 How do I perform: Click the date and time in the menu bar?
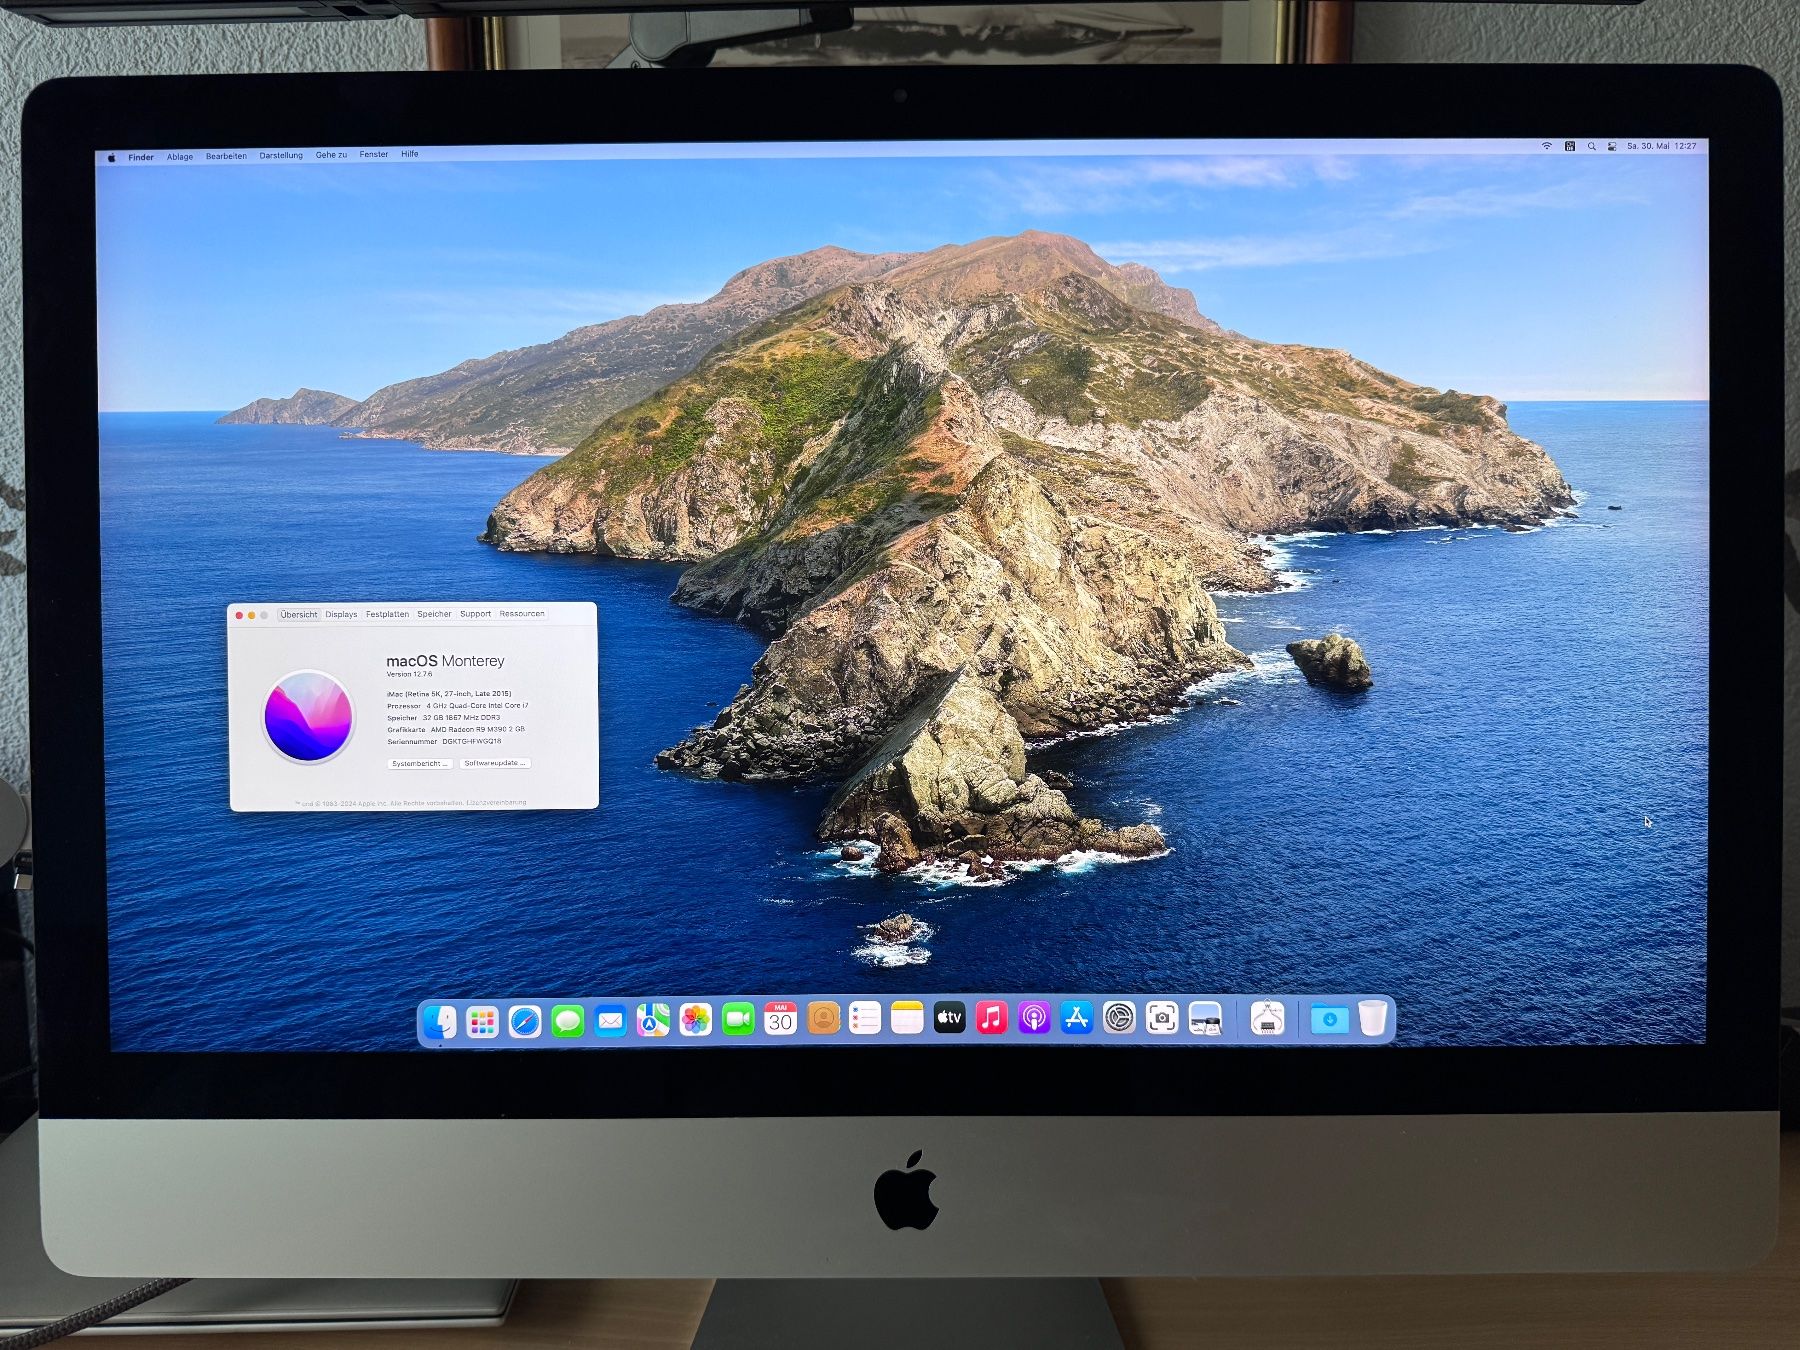tap(1662, 146)
